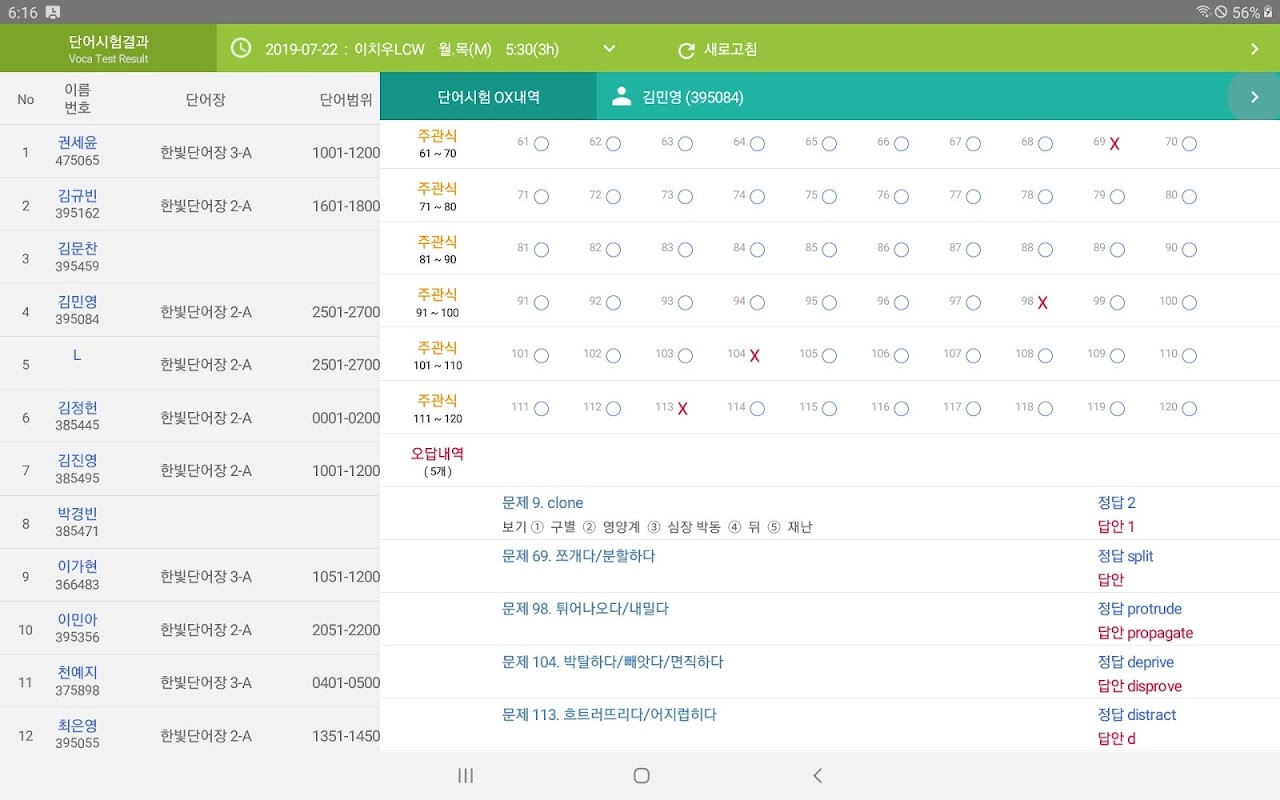Expand the class selection dropdown chevron

point(609,49)
